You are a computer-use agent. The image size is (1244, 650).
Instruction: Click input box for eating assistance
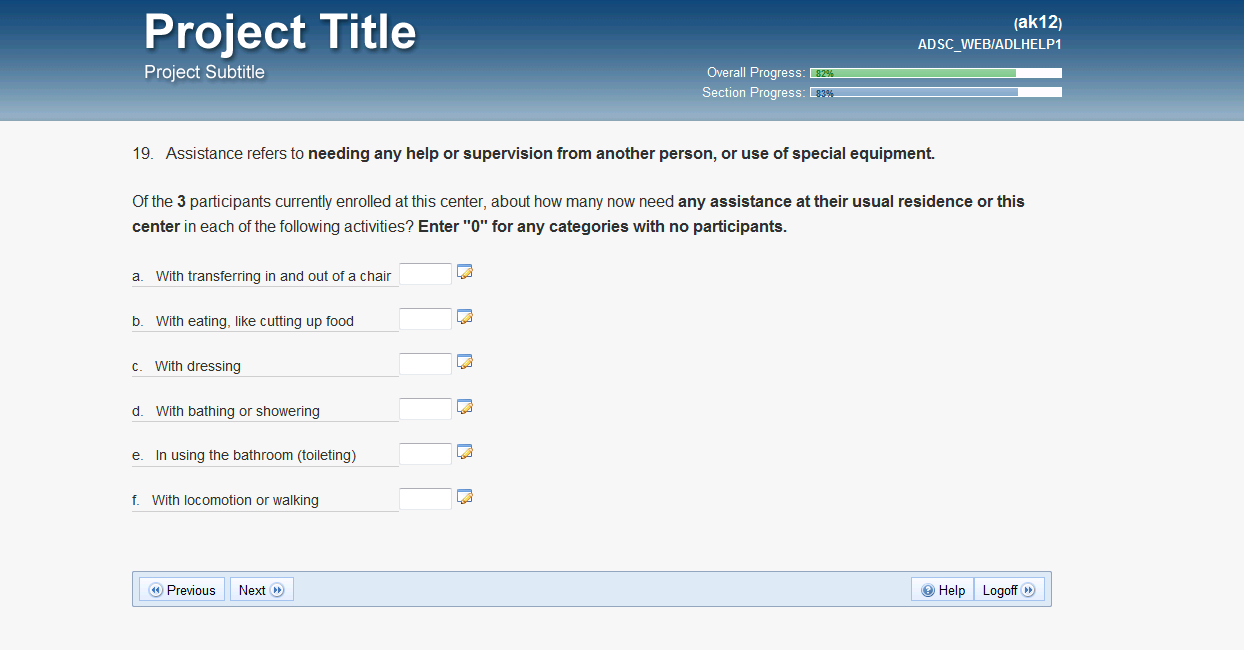coord(425,319)
